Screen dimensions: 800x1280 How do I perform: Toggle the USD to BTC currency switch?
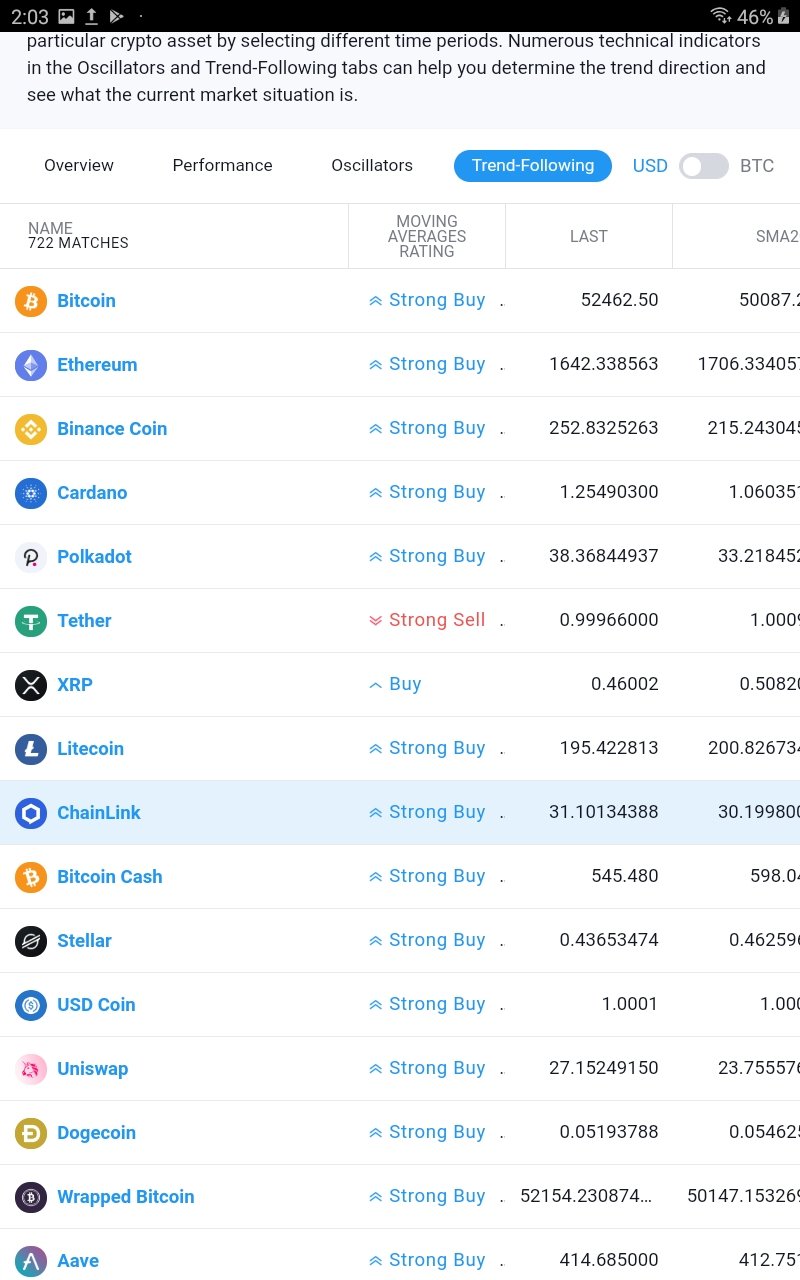point(704,166)
